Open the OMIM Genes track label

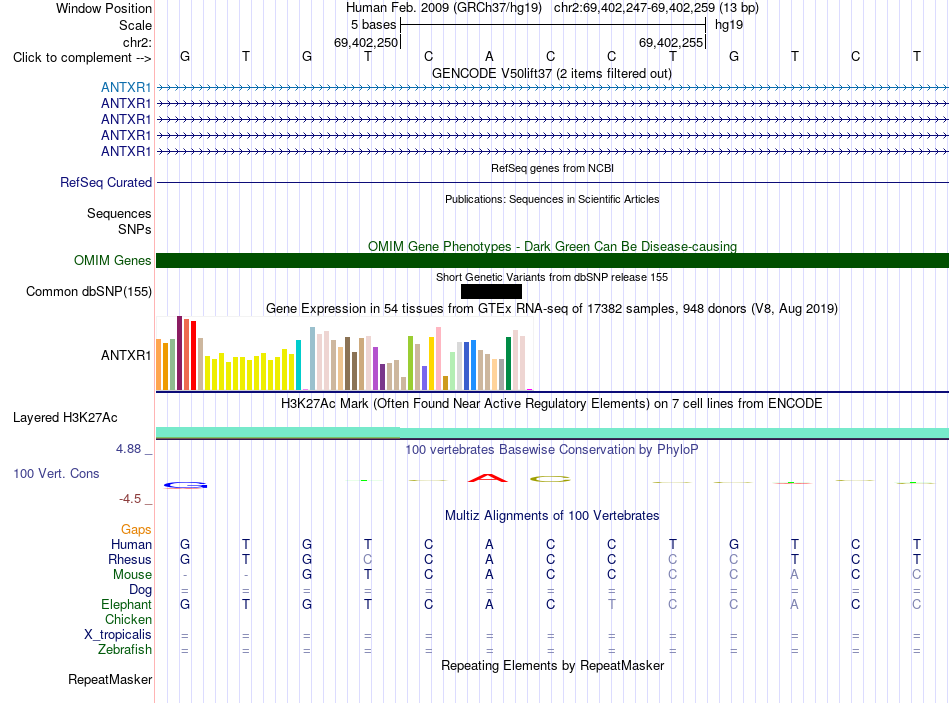tap(113, 261)
